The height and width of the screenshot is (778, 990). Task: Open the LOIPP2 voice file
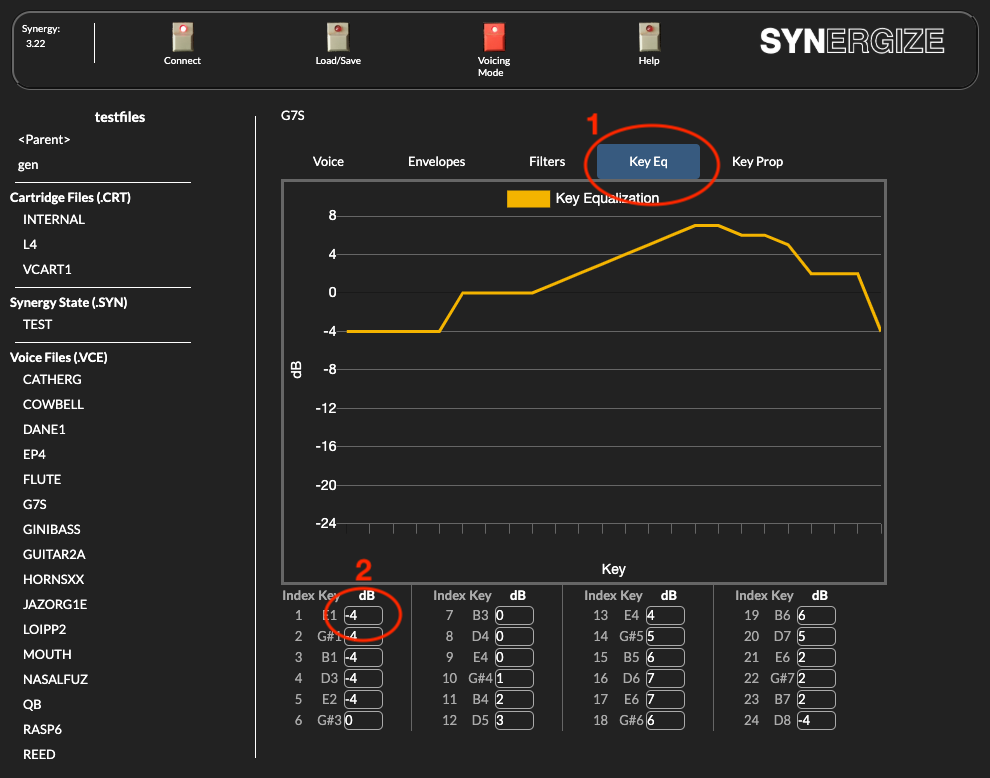44,630
